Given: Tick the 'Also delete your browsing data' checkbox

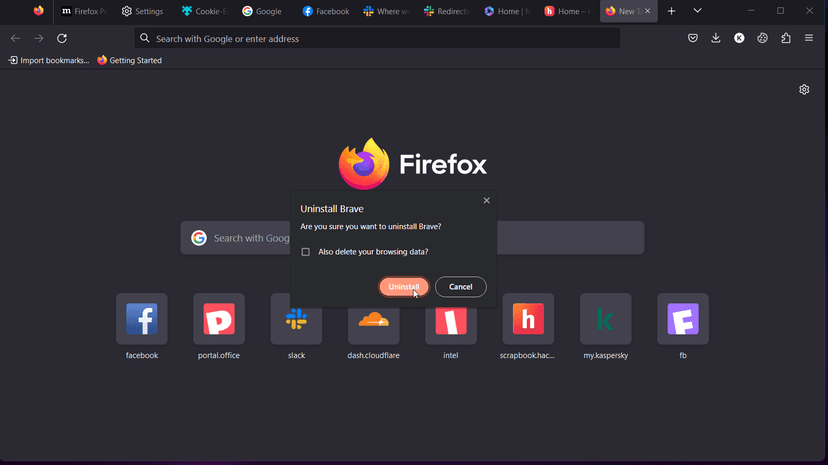Looking at the screenshot, I should pyautogui.click(x=306, y=252).
